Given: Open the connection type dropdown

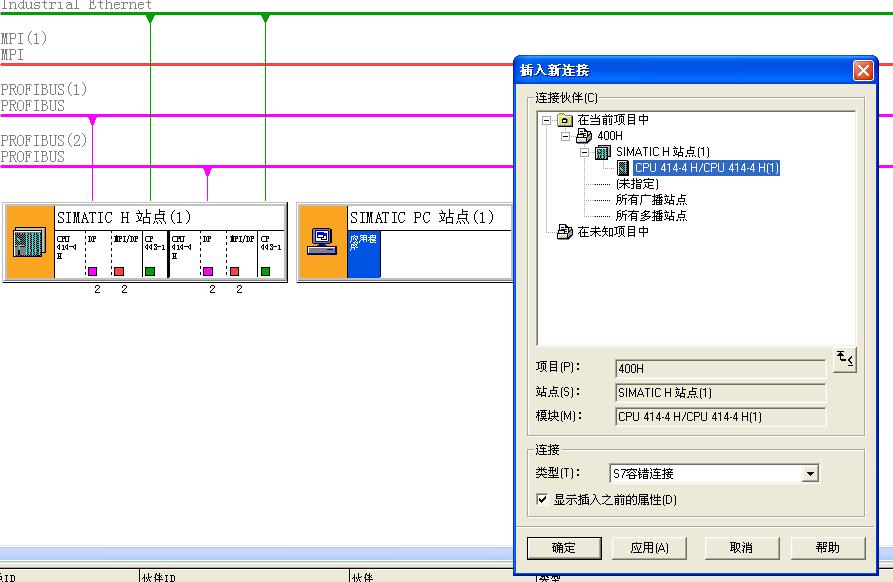Looking at the screenshot, I should [x=810, y=473].
